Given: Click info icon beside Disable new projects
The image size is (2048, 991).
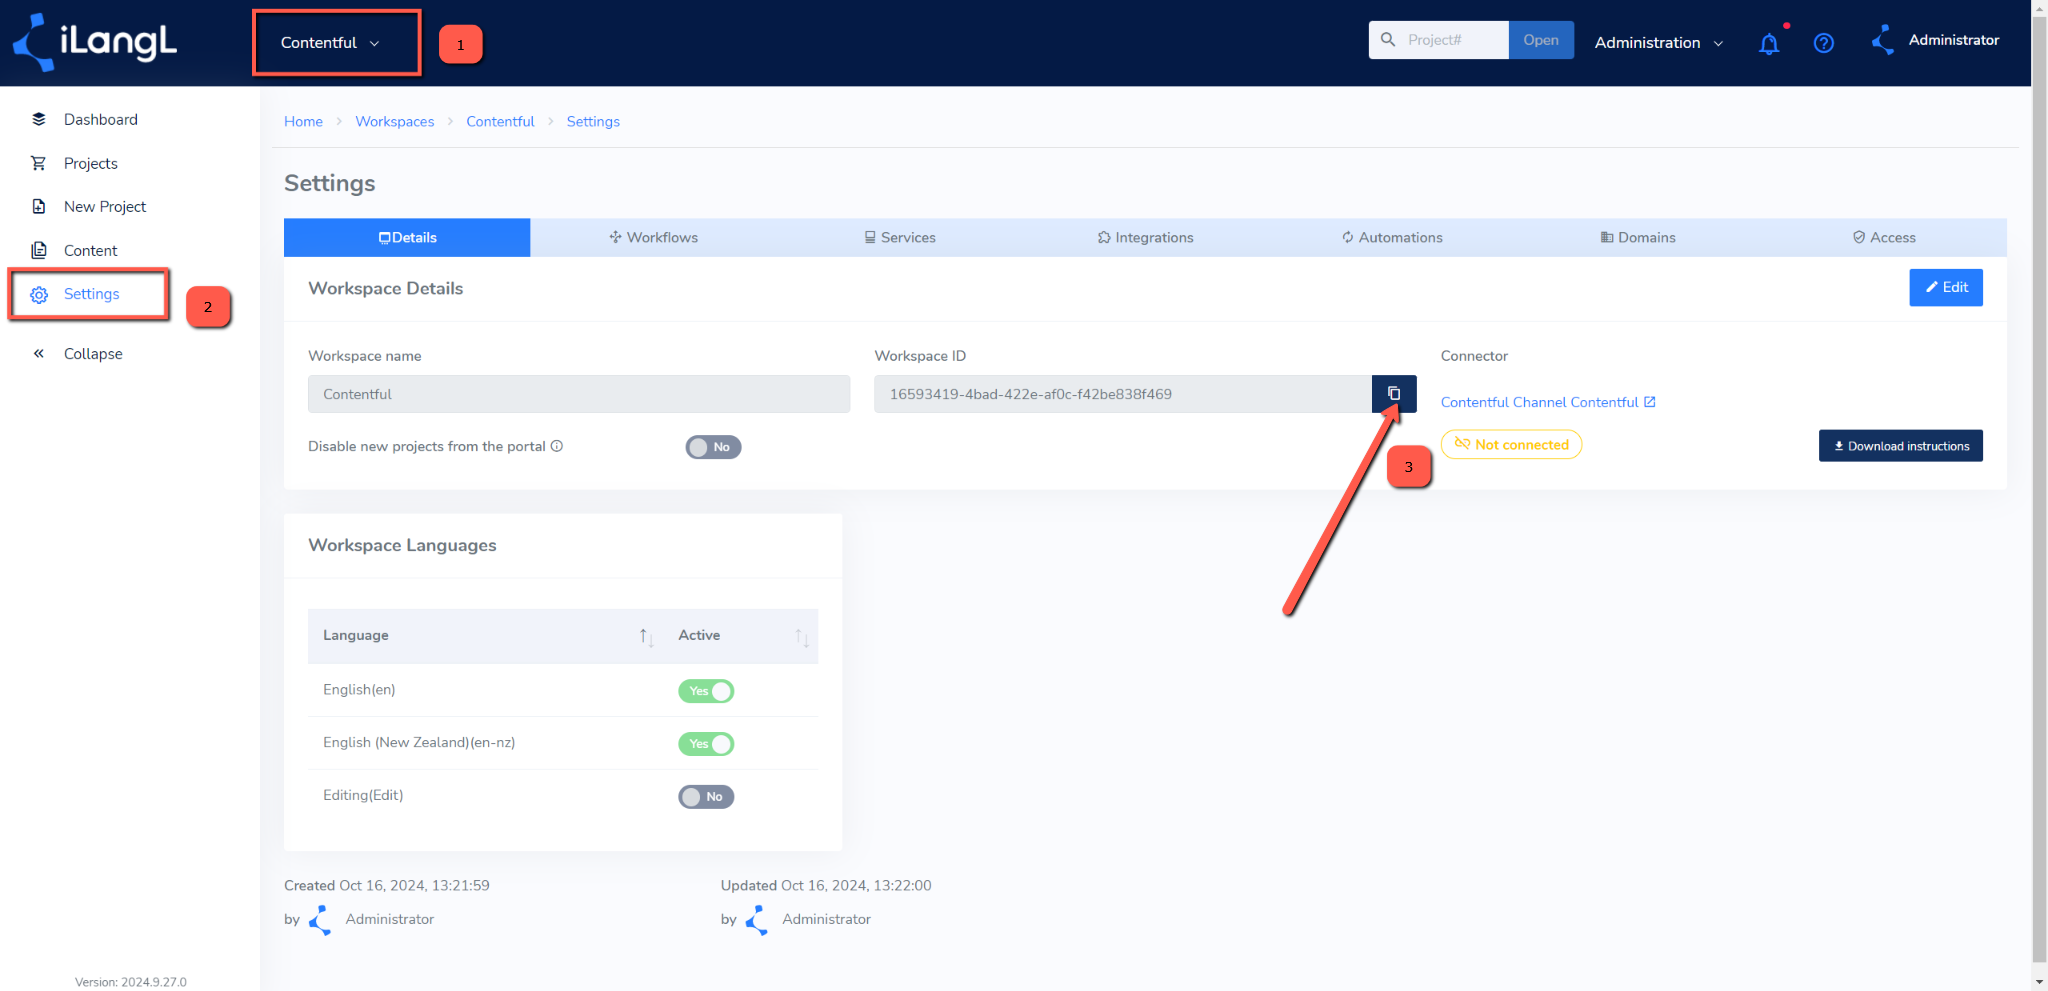Looking at the screenshot, I should coord(557,446).
